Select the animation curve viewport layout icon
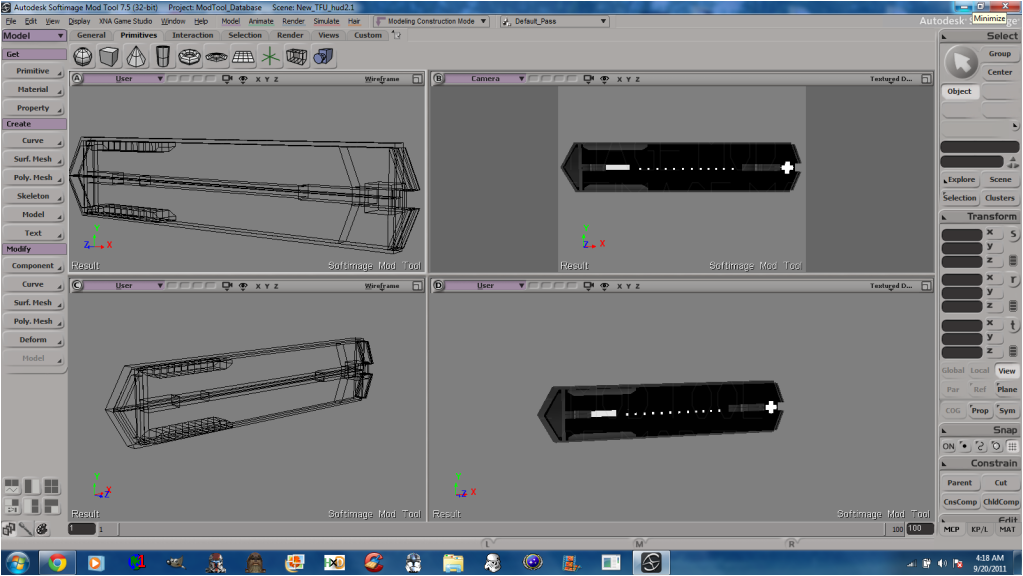Viewport: 1023px width, 576px height. coord(12,486)
